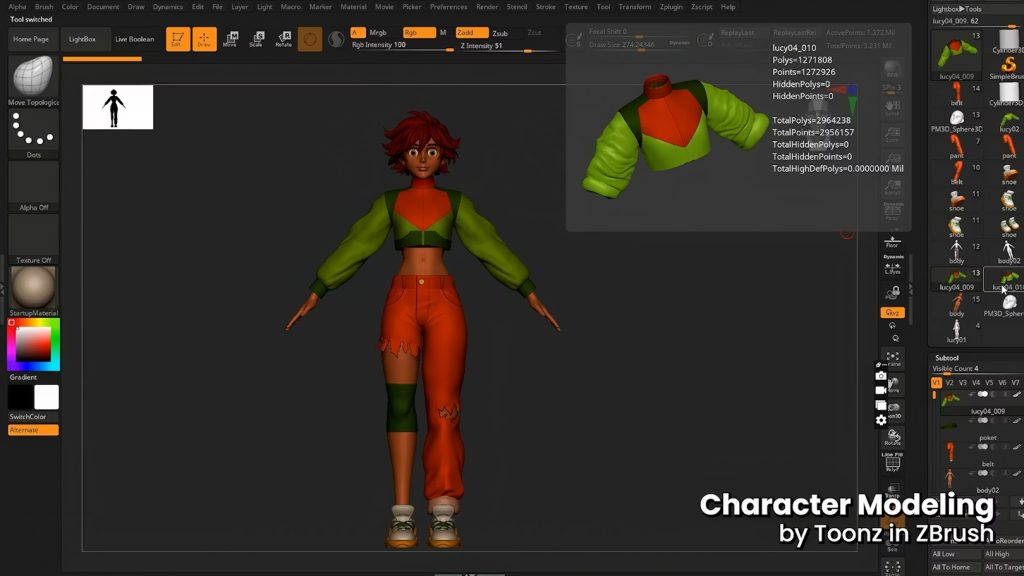Activate the Edit tool icon
1024x576 pixels.
coord(180,40)
